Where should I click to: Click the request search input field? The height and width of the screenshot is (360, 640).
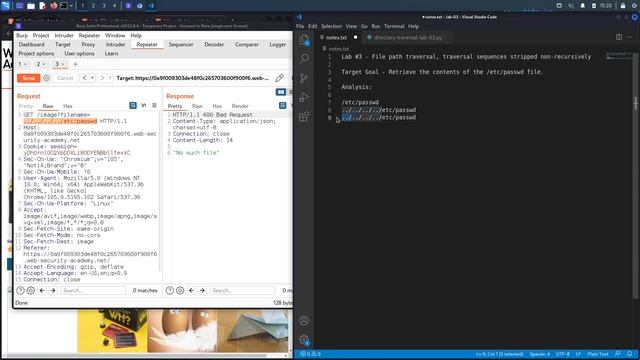[93, 290]
